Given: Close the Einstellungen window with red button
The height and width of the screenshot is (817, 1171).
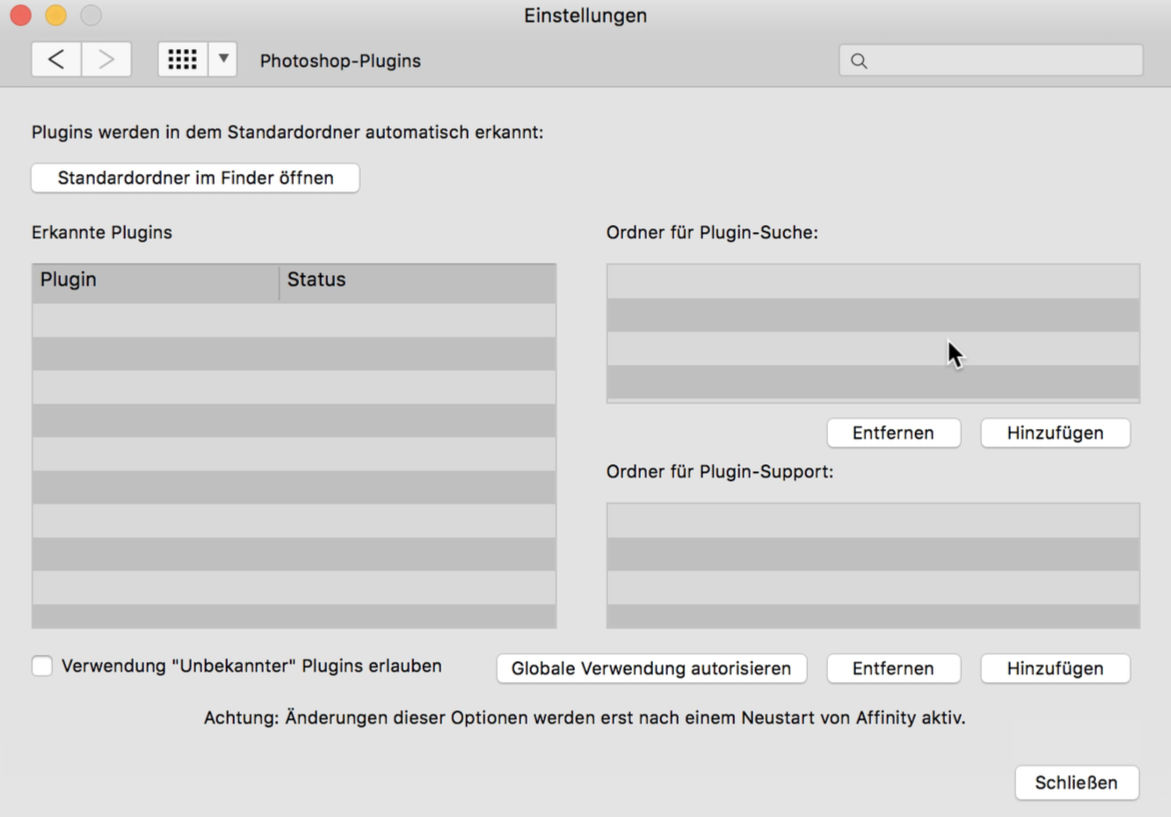Looking at the screenshot, I should tap(20, 15).
